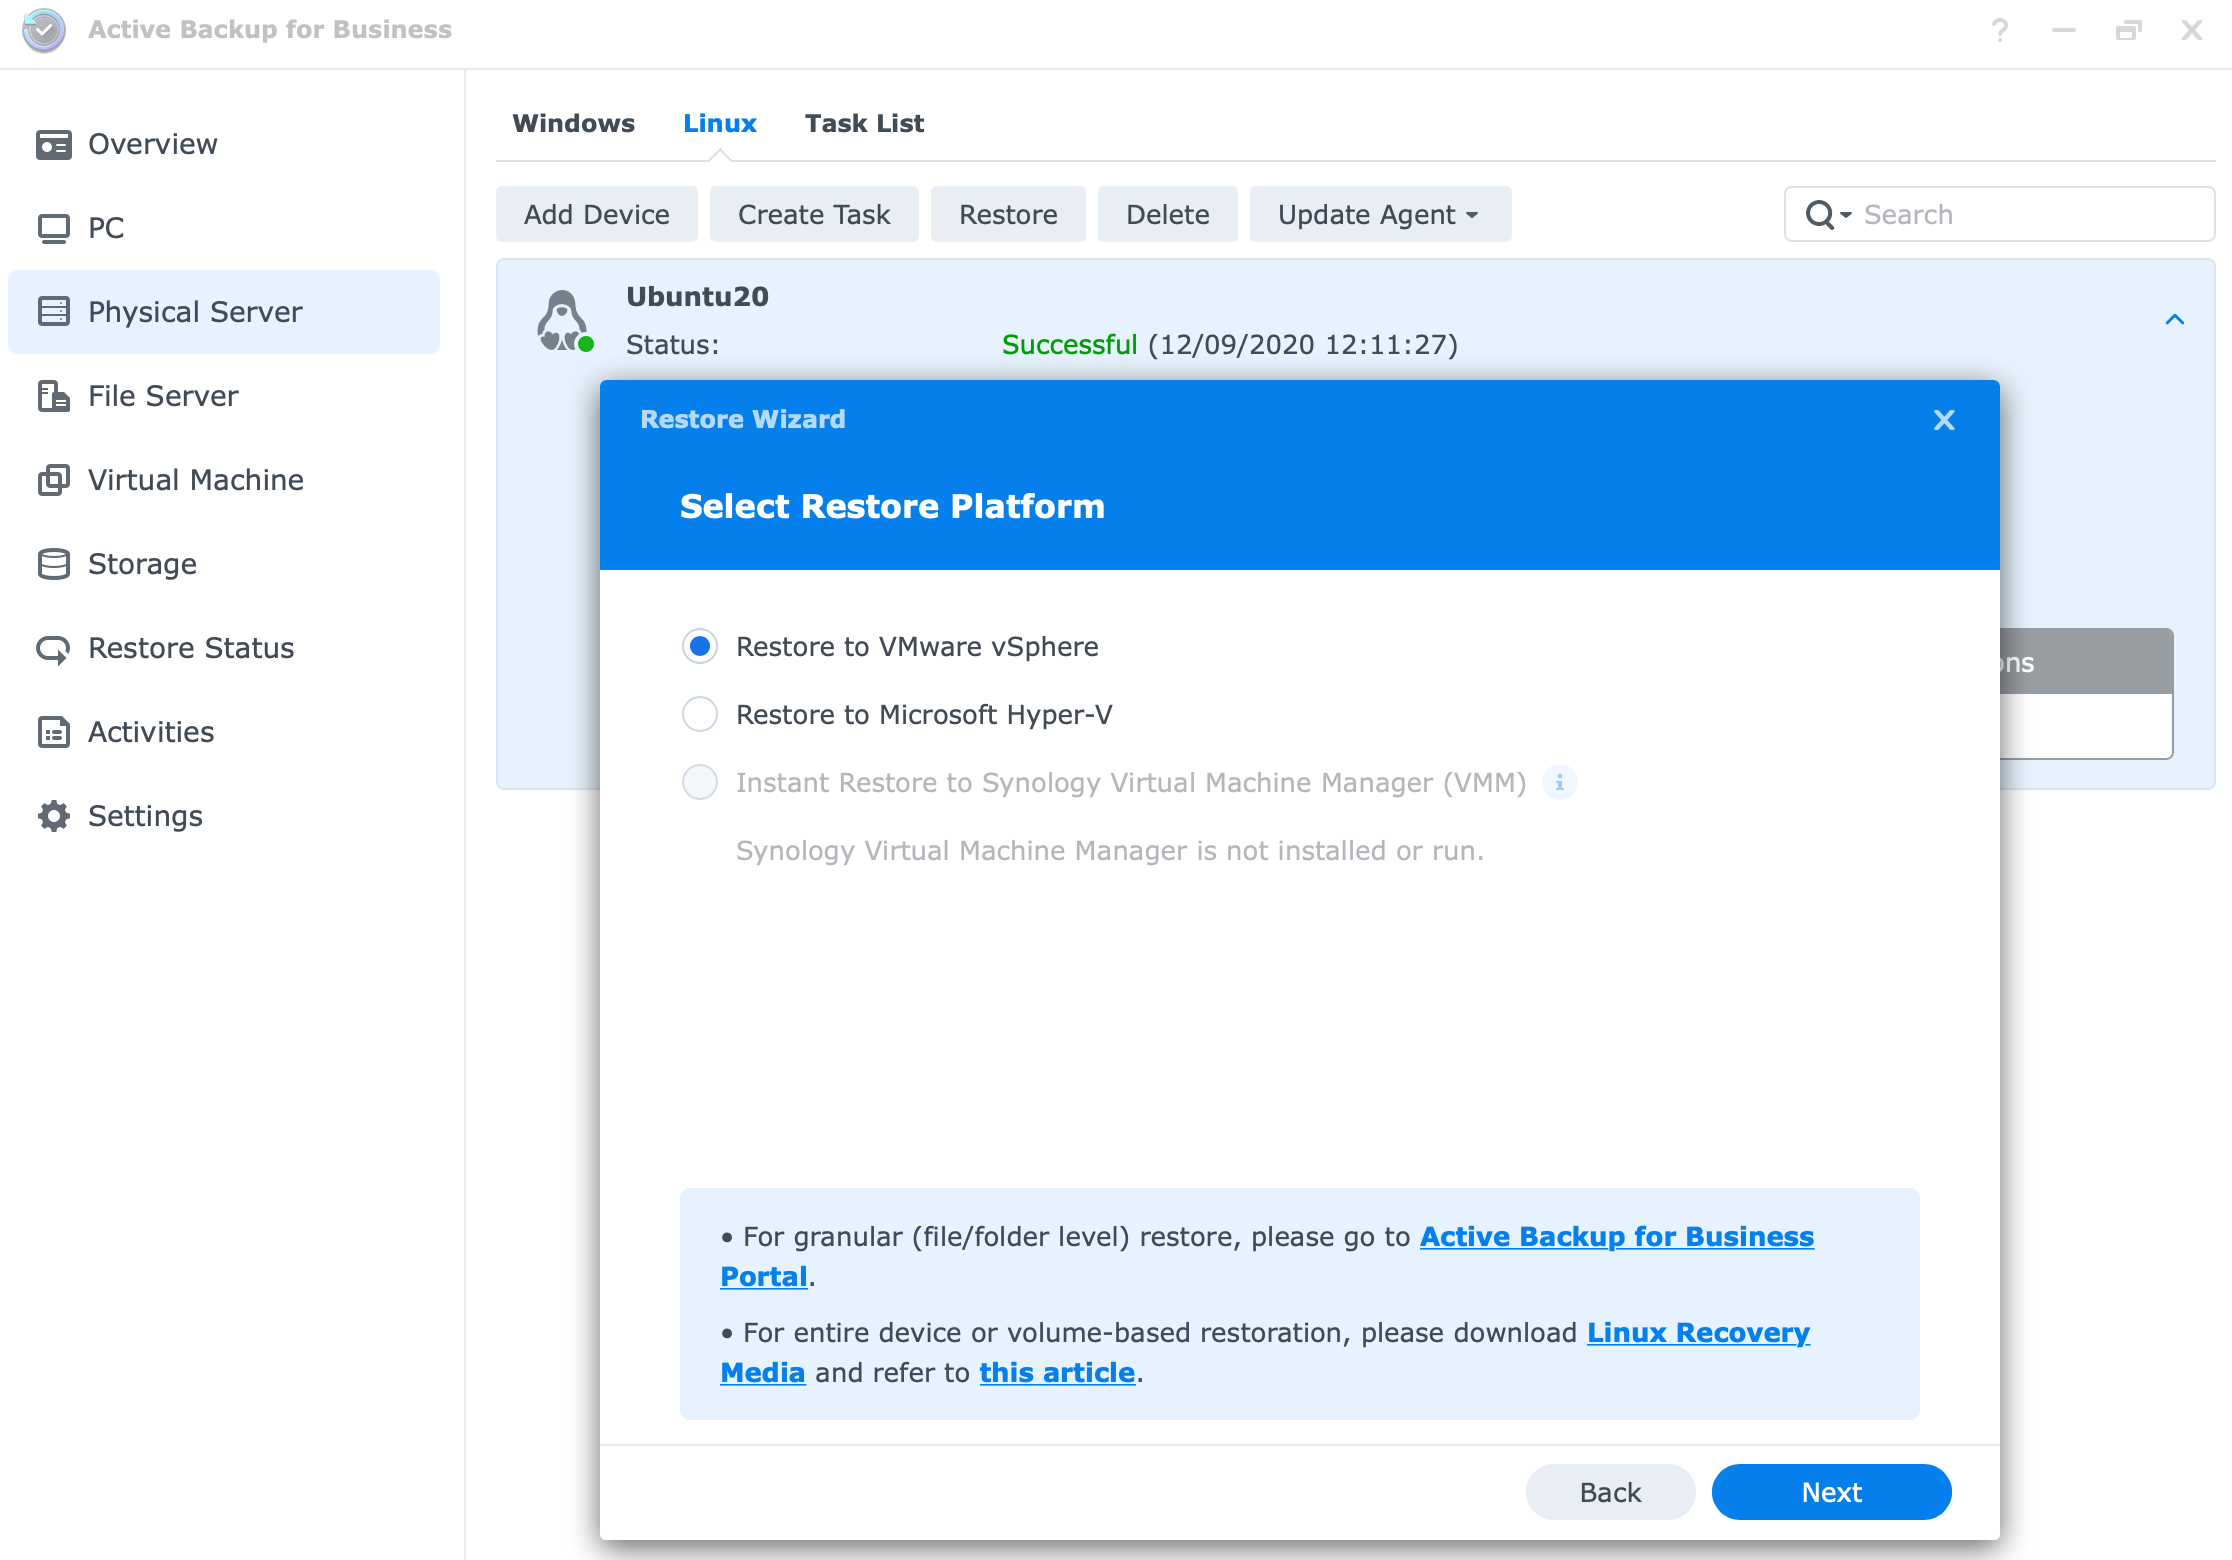
Task: Click the info icon beside VMM option
Action: [x=1559, y=782]
